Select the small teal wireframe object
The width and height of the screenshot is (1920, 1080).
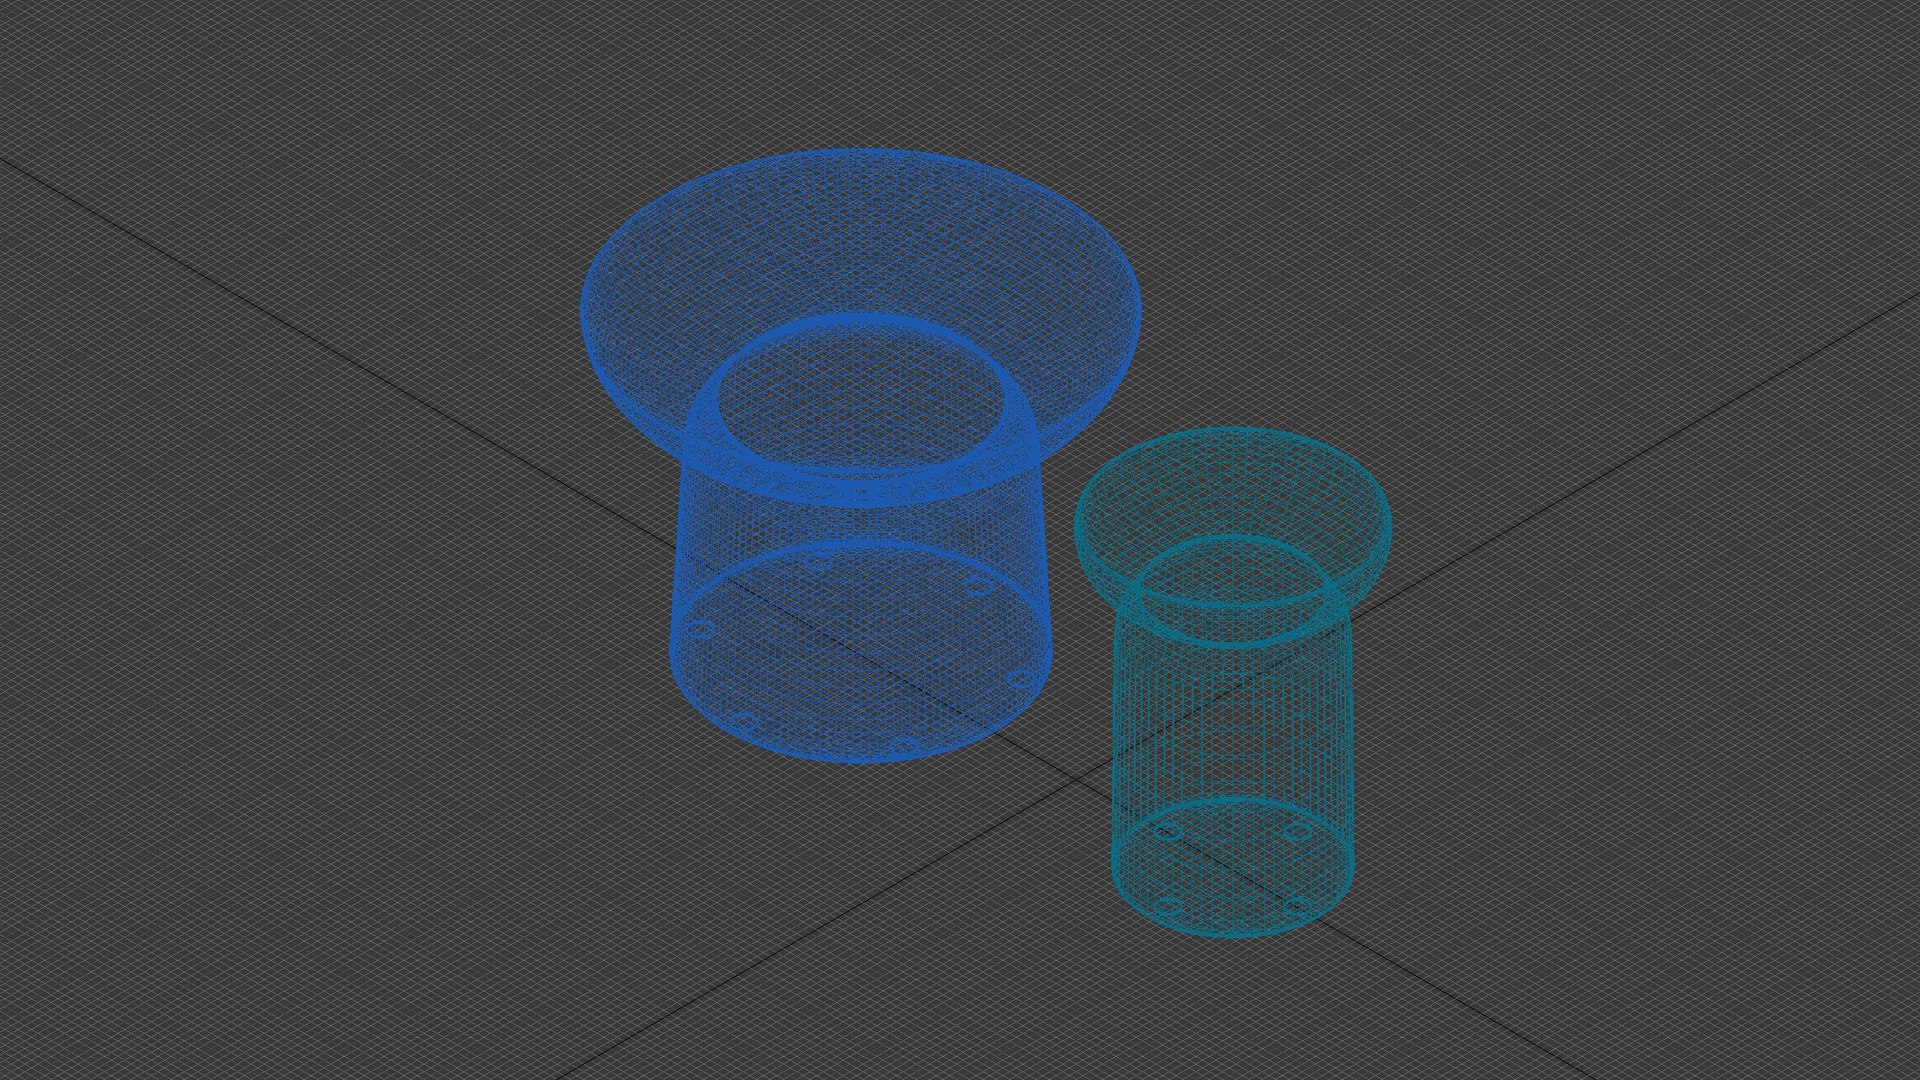point(1232,682)
